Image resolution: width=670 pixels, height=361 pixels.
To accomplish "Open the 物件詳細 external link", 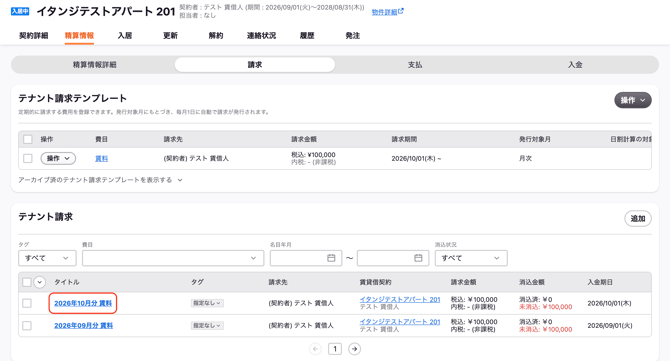I will pyautogui.click(x=387, y=12).
